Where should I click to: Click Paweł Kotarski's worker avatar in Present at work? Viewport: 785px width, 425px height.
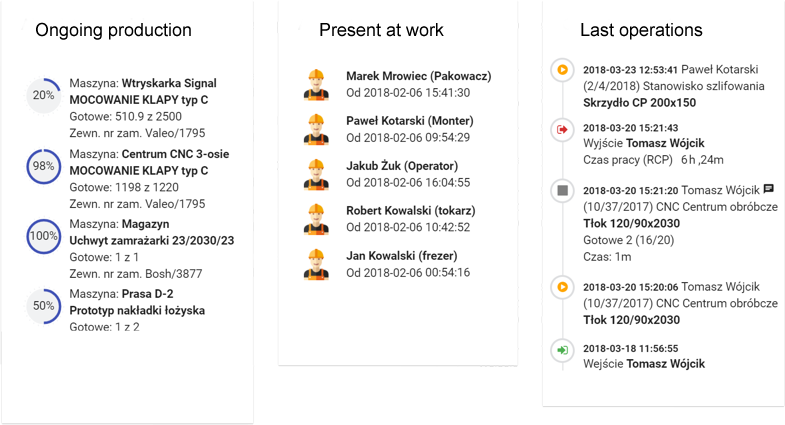click(316, 130)
